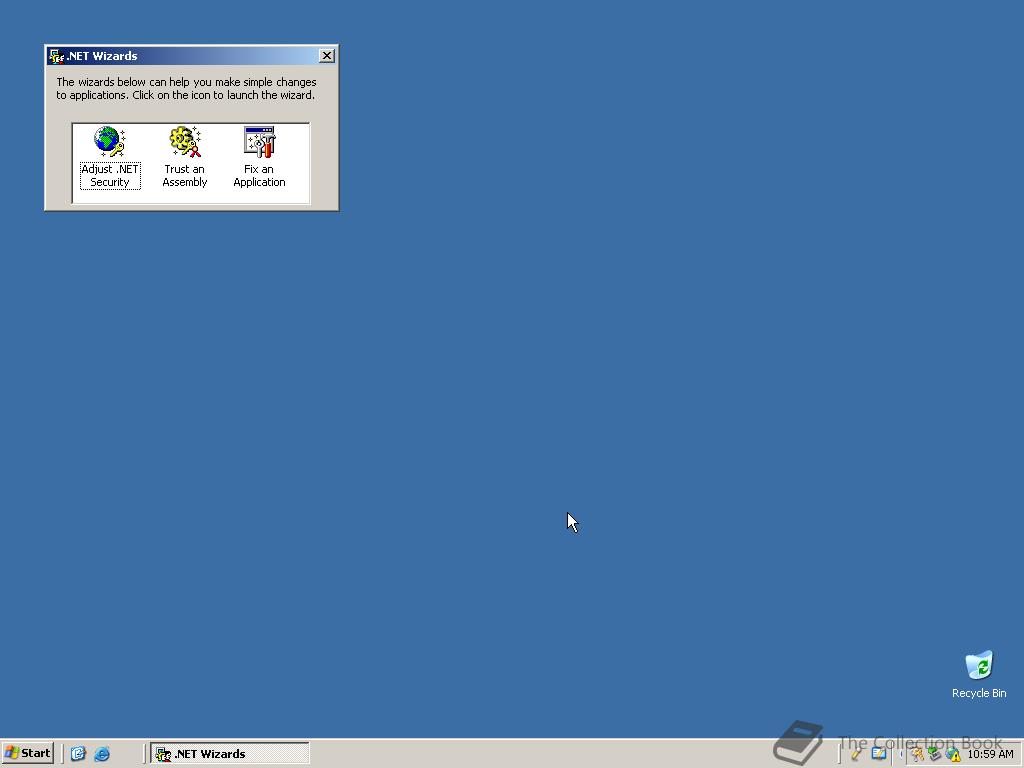This screenshot has height=768, width=1024.
Task: Launch the Fix an Application wizard
Action: point(259,157)
